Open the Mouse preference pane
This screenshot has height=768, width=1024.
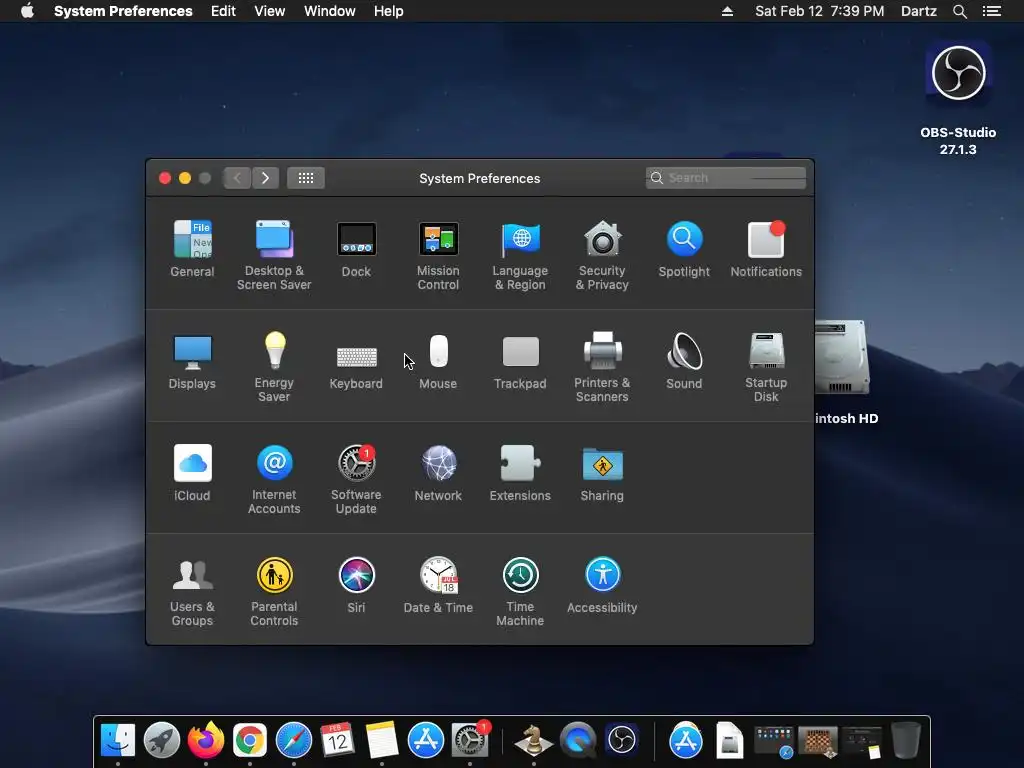[438, 361]
